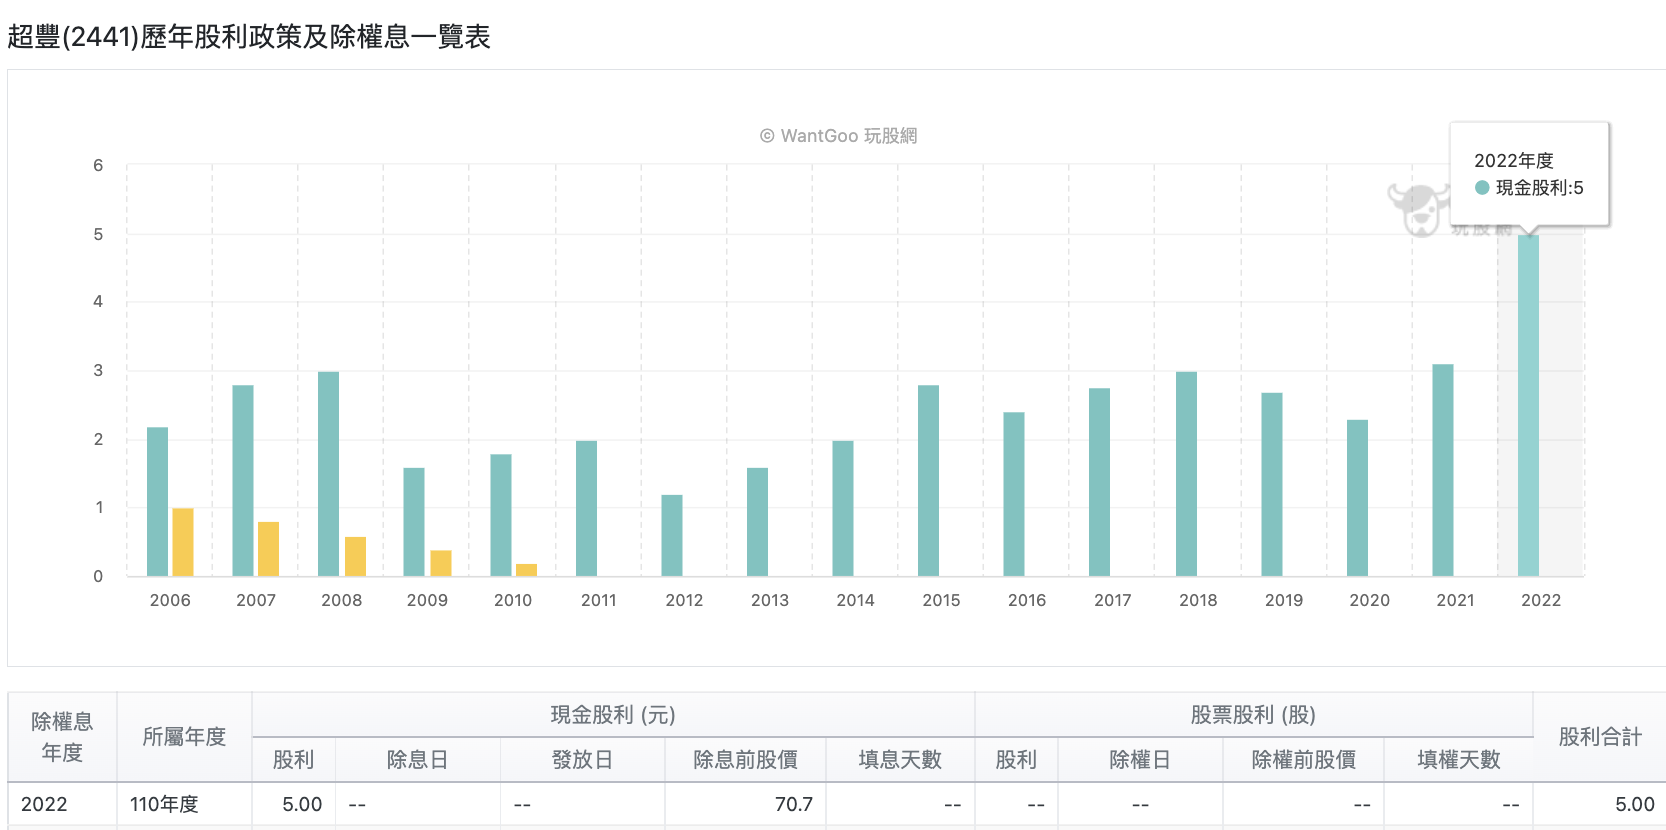Image resolution: width=1666 pixels, height=830 pixels.
Task: Click the 2006 yellow stock dividend bar
Action: [x=183, y=542]
